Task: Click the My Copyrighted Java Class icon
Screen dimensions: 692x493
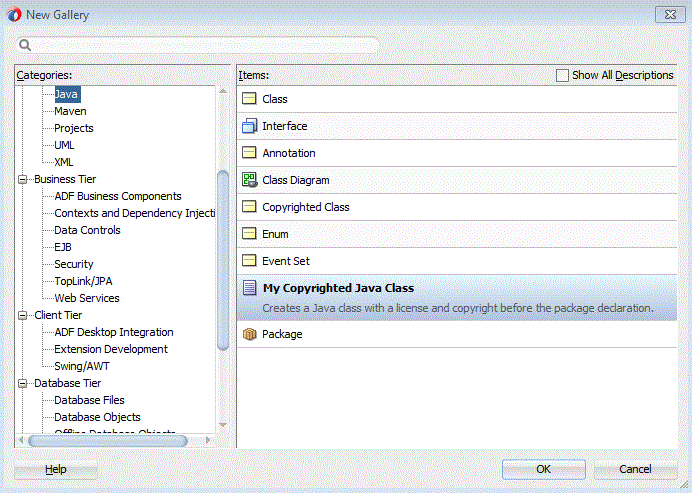Action: 249,288
